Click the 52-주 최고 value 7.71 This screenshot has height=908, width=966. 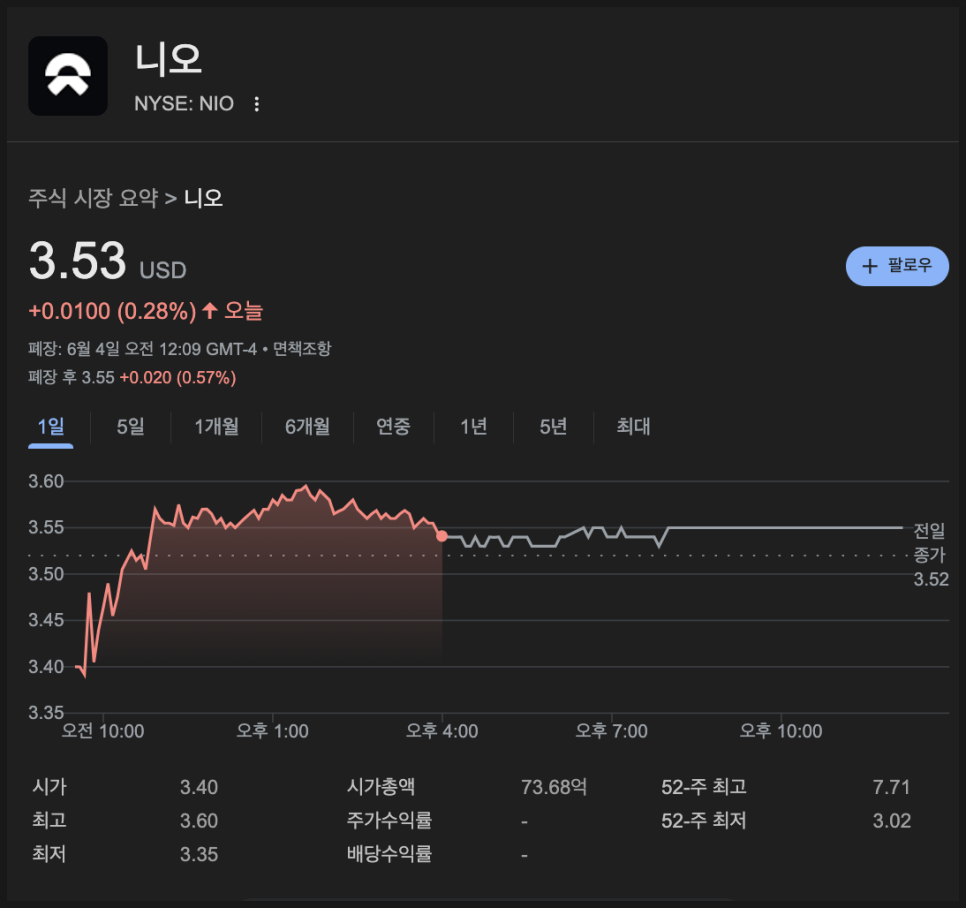click(891, 787)
